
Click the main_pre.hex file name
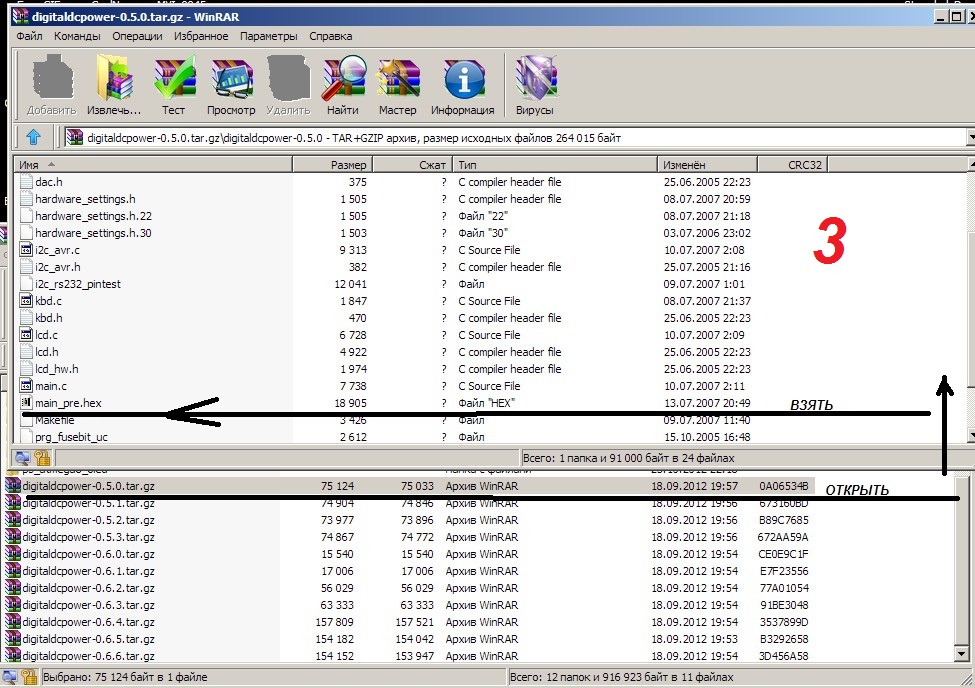pos(68,403)
